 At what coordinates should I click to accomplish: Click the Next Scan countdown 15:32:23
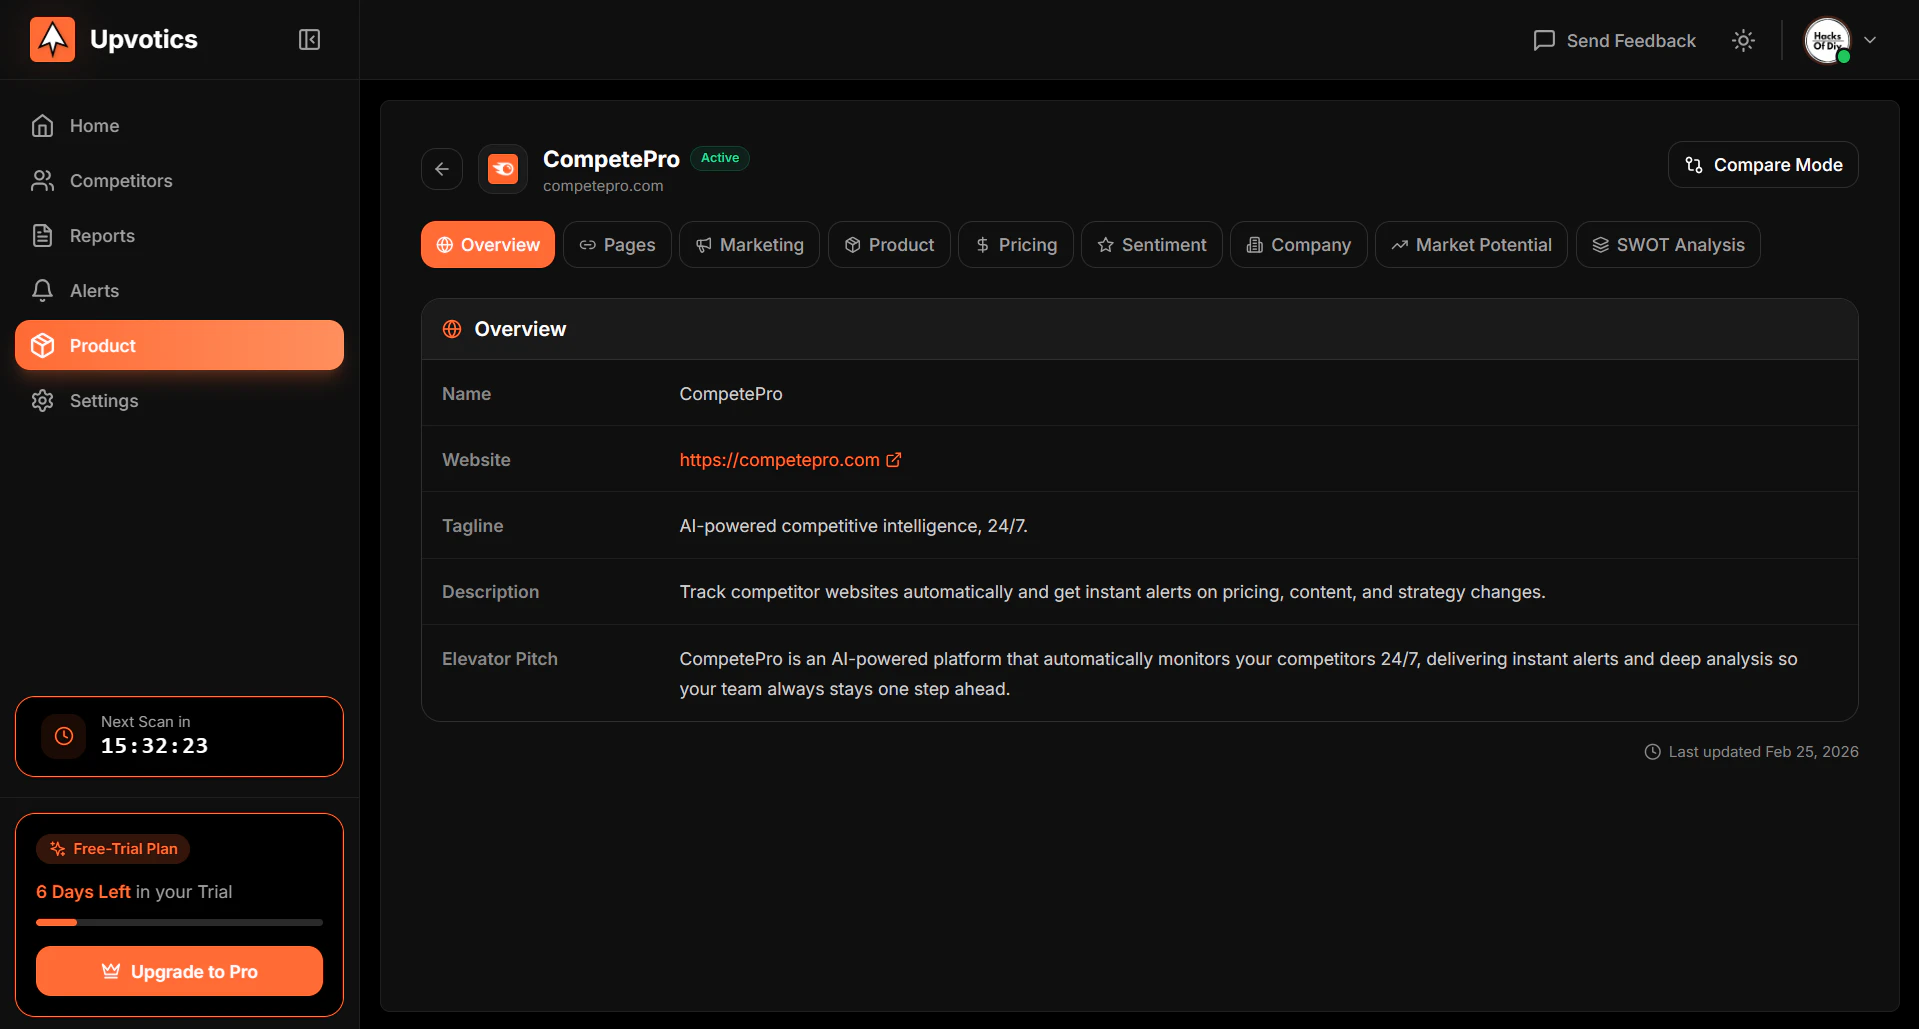(x=154, y=746)
